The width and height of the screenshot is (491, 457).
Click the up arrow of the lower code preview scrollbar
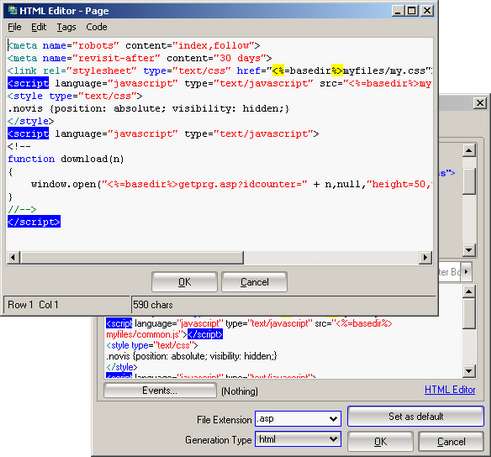(469, 292)
